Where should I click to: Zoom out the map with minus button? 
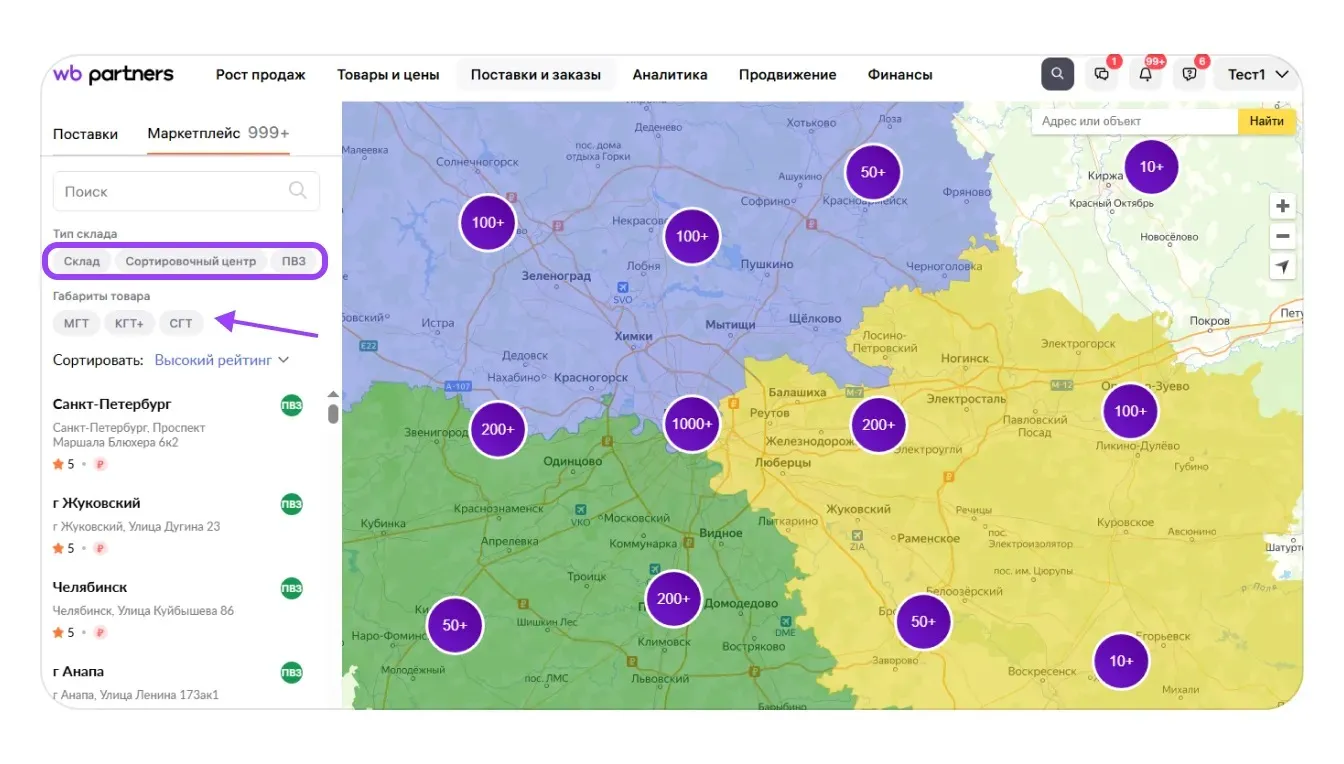[1283, 237]
